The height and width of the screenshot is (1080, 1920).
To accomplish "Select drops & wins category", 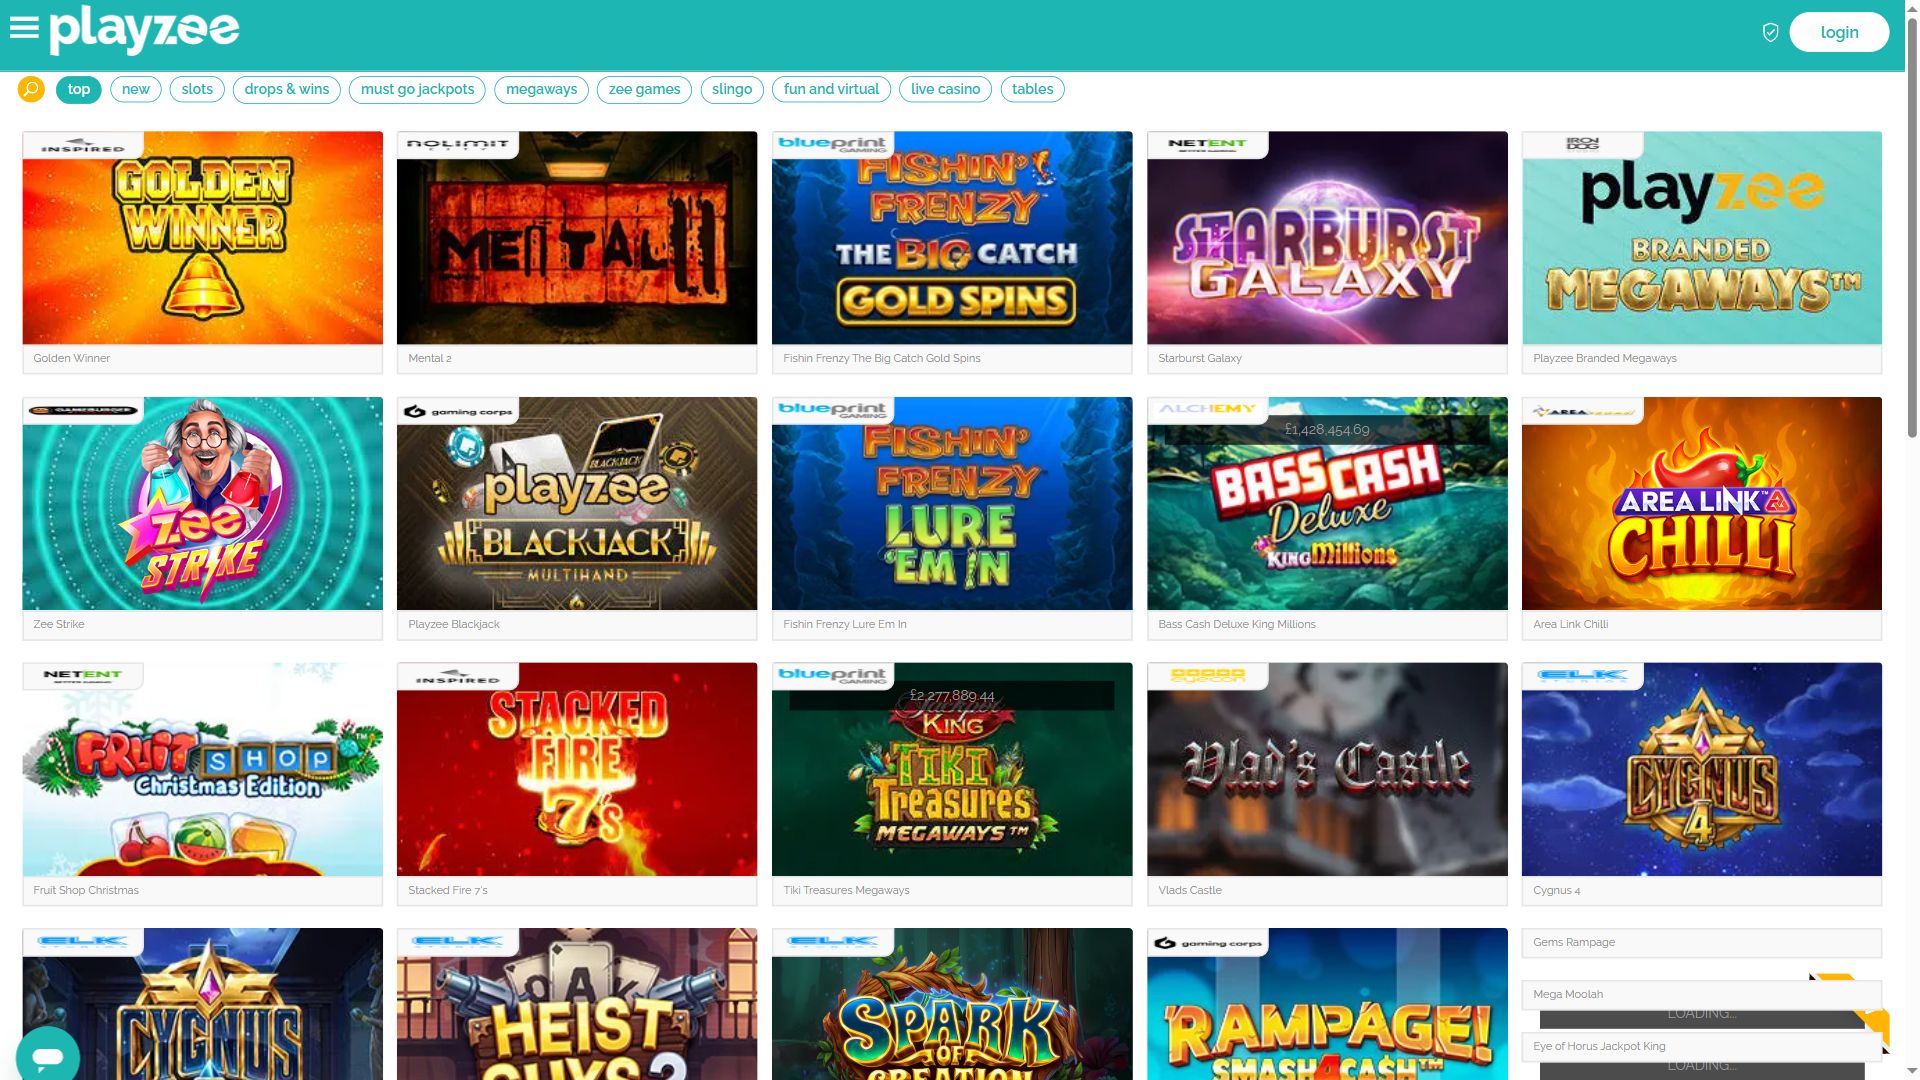I will pos(287,89).
